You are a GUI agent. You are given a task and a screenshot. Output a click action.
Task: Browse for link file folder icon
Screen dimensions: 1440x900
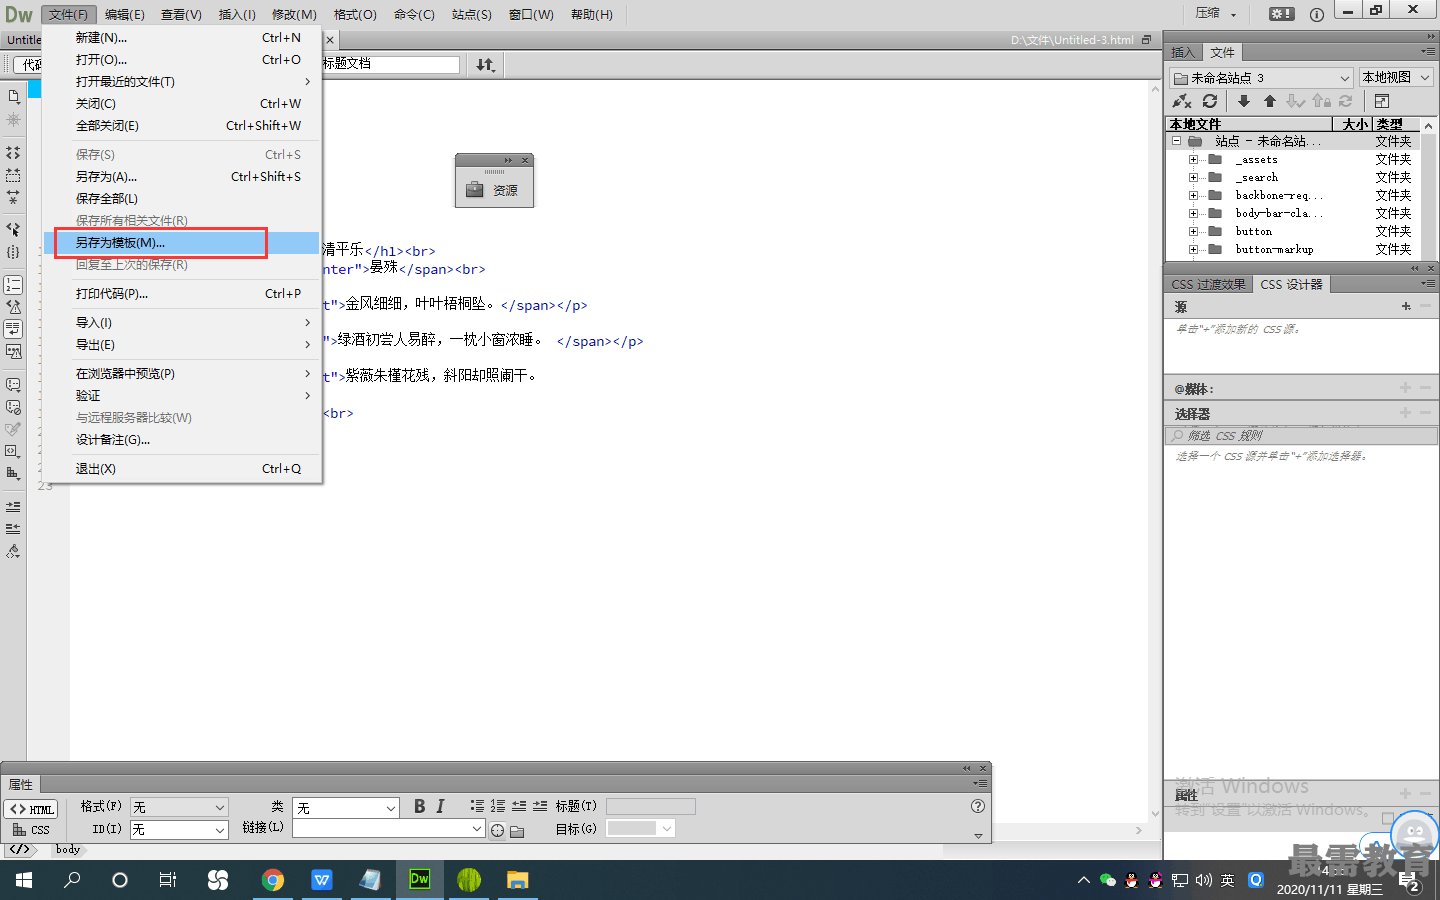click(517, 830)
